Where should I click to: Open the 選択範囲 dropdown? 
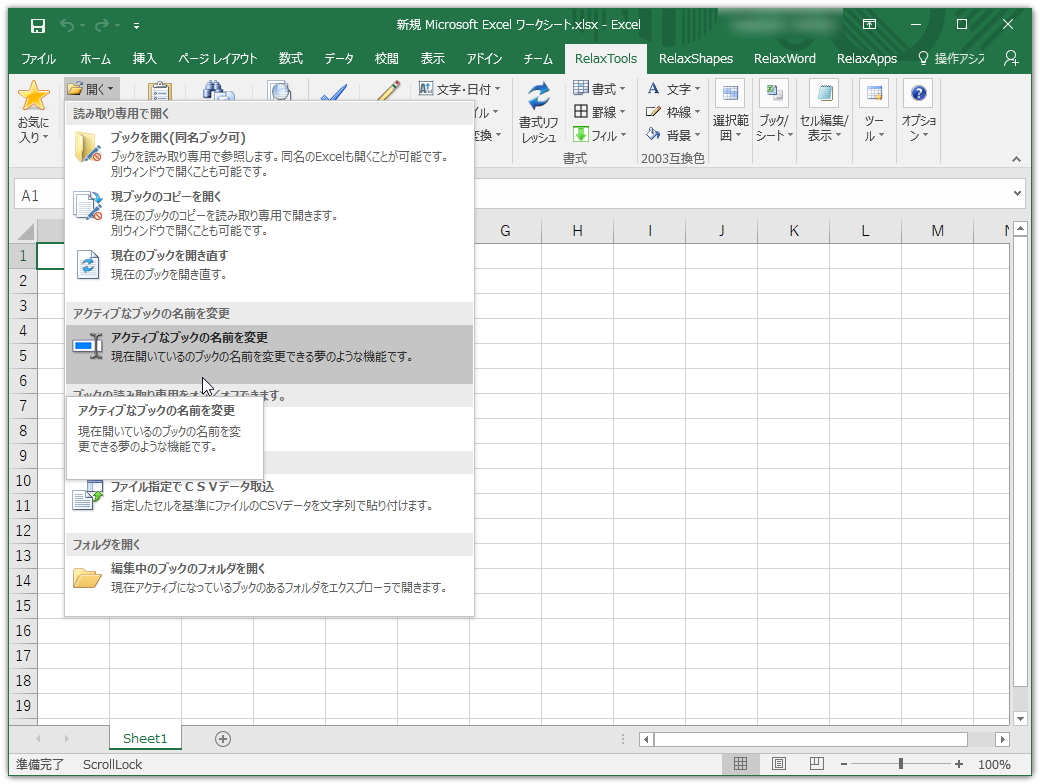tap(729, 112)
